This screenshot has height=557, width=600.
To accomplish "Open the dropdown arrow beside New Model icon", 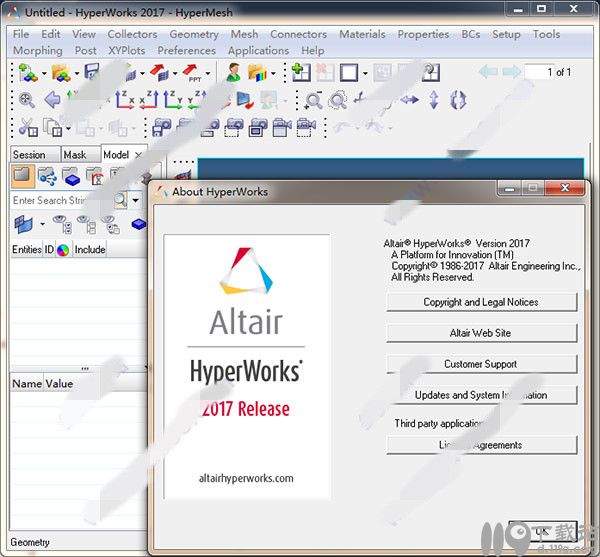I will coord(44,73).
